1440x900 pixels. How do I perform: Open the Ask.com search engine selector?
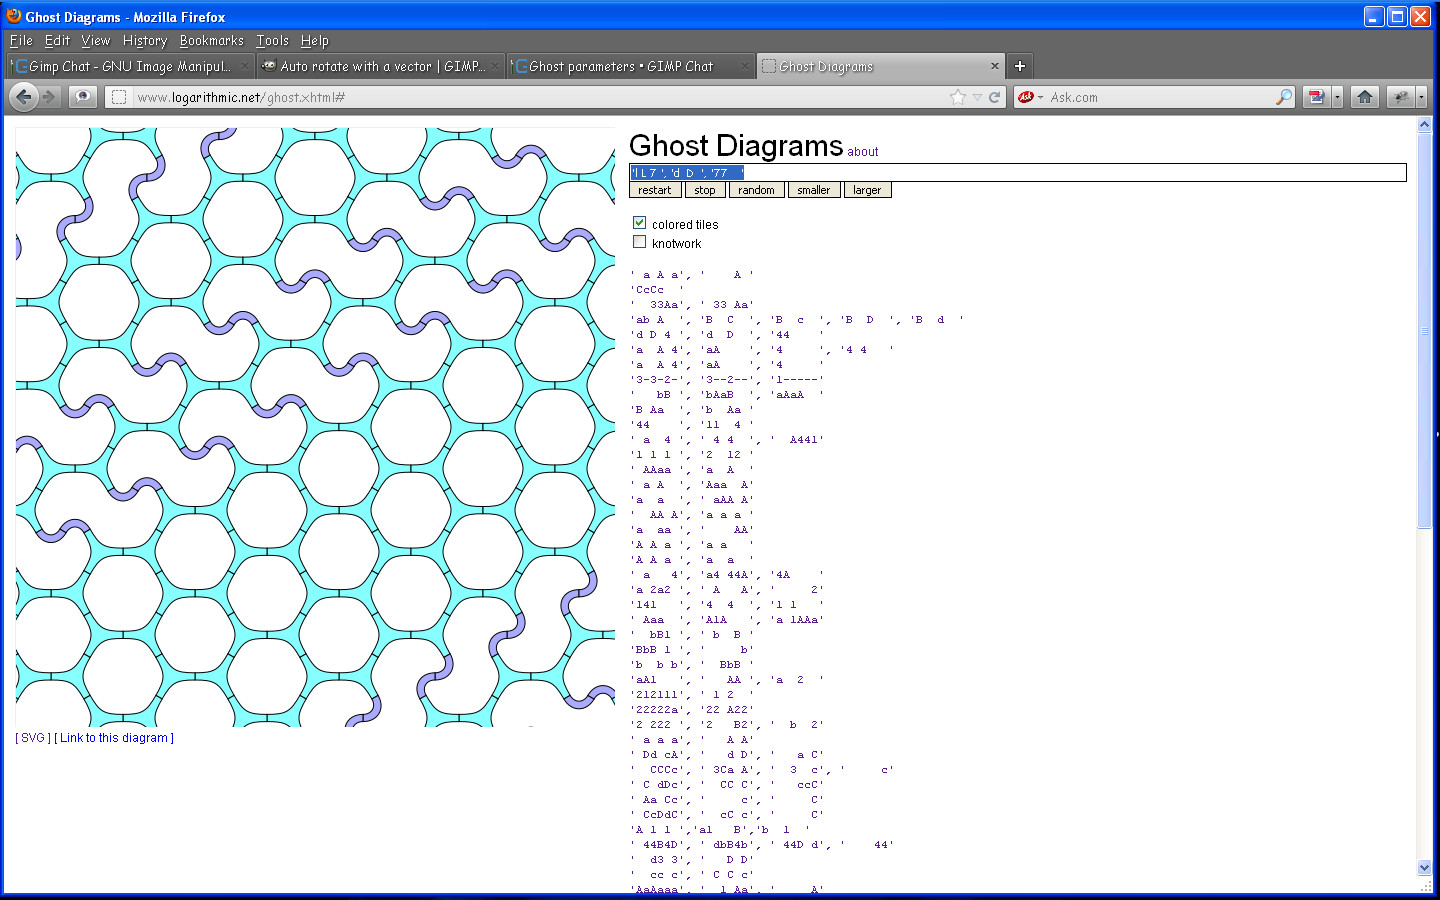[1030, 97]
